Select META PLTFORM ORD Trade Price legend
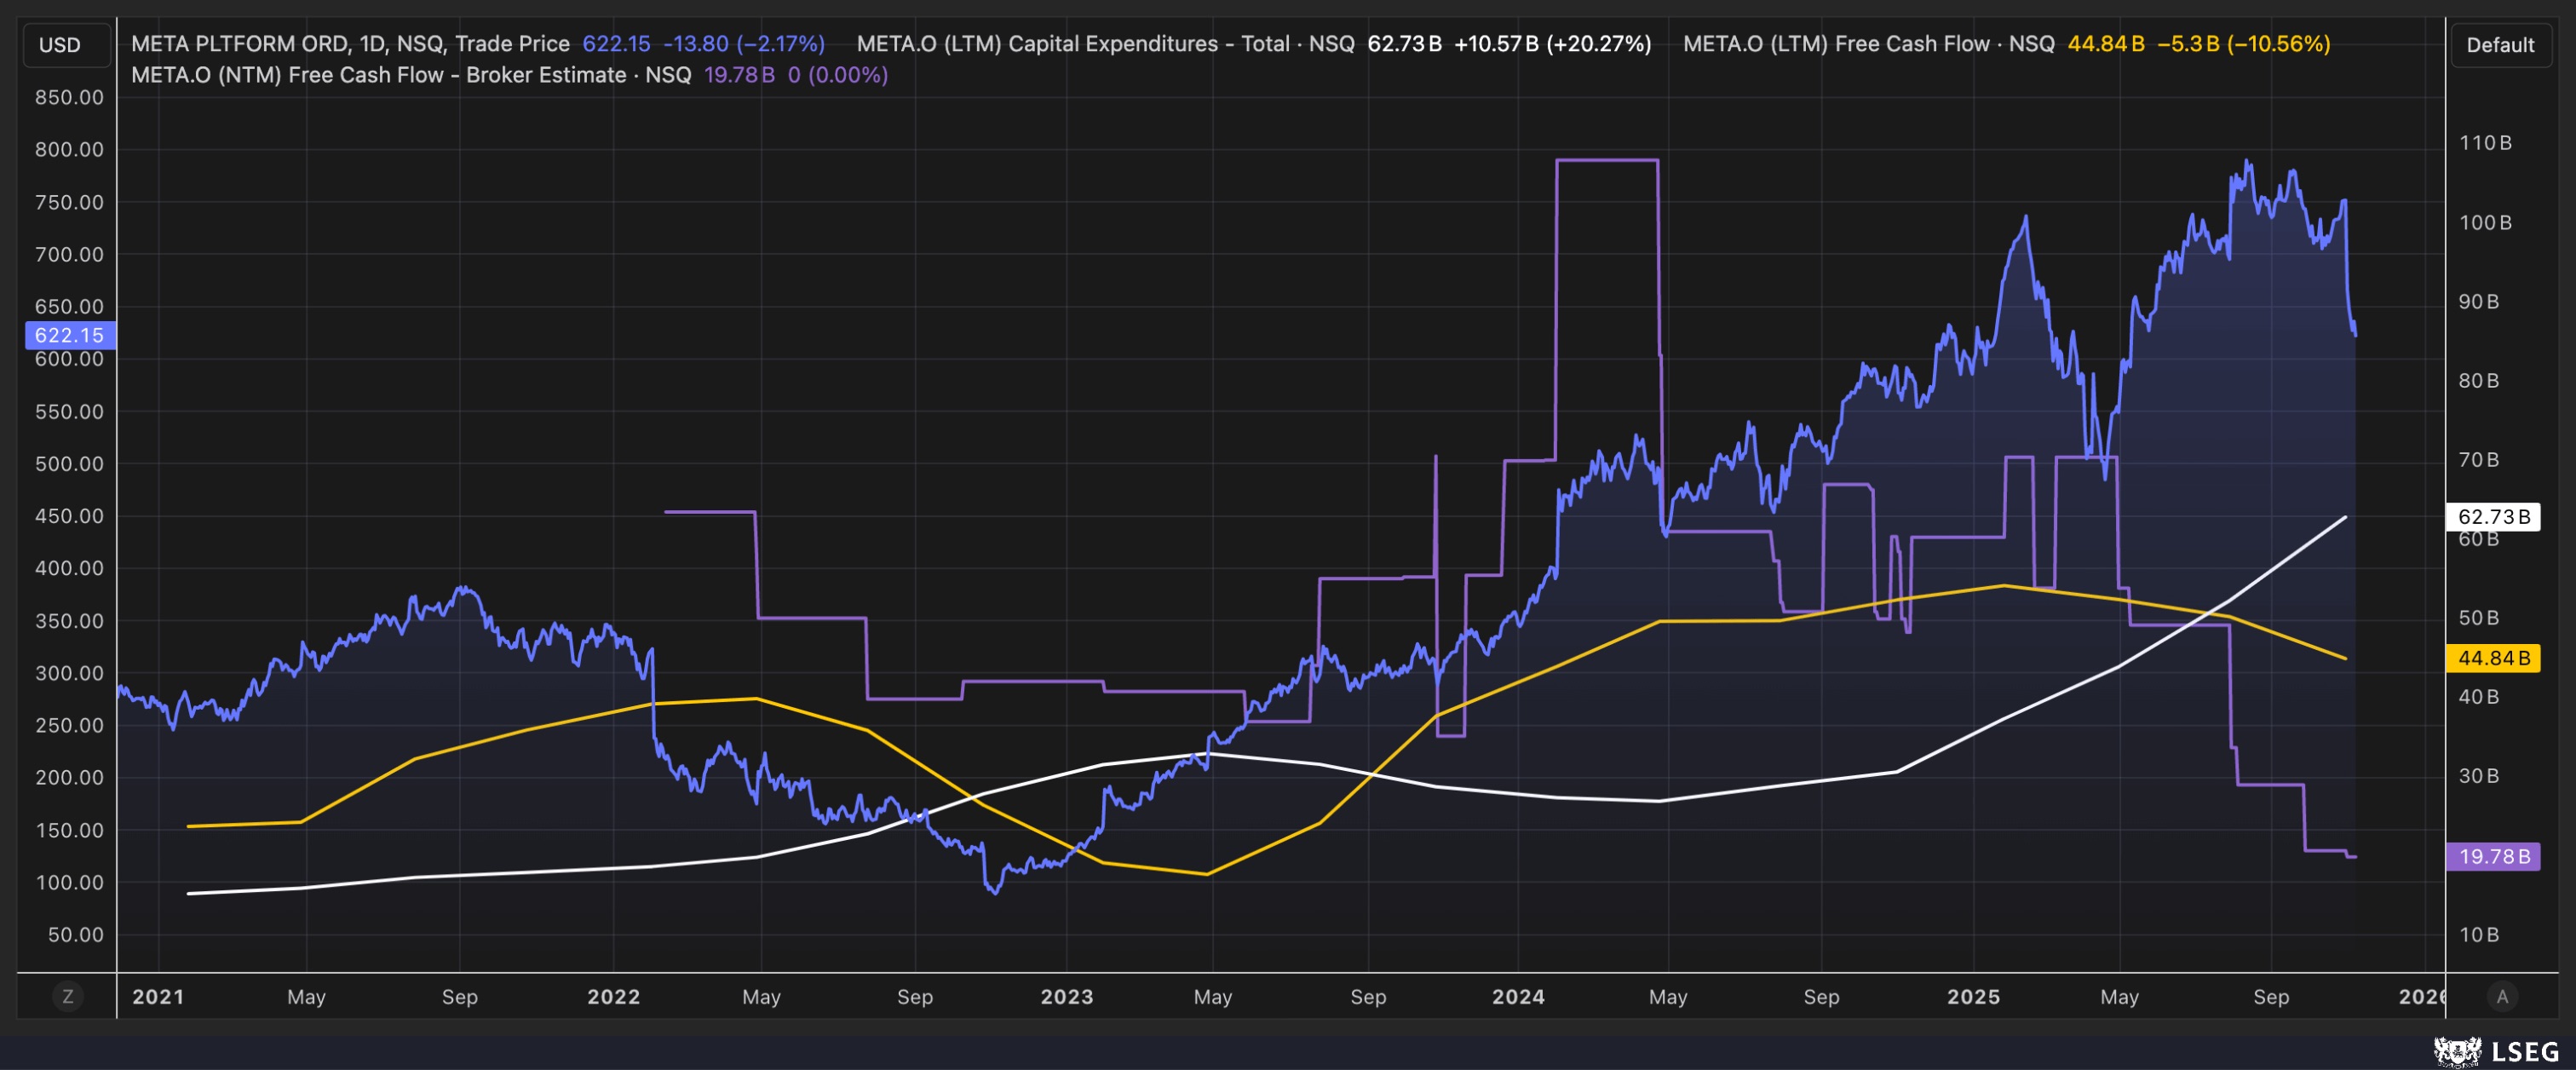2576x1070 pixels. [350, 44]
